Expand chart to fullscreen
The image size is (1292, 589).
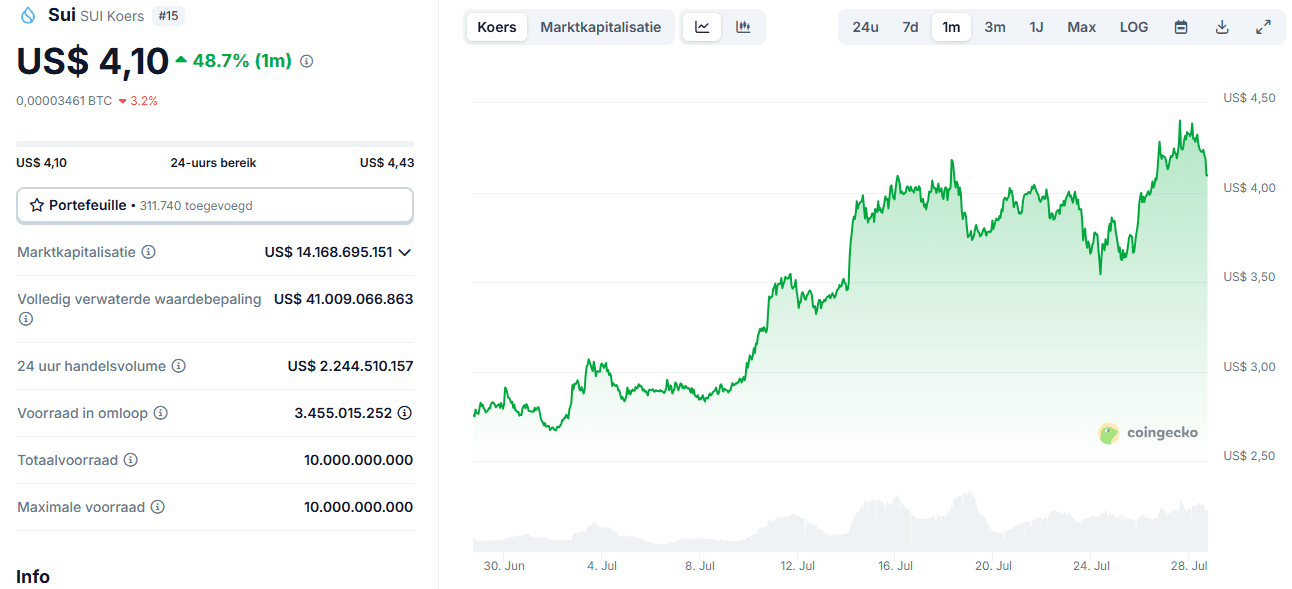pos(1263,27)
